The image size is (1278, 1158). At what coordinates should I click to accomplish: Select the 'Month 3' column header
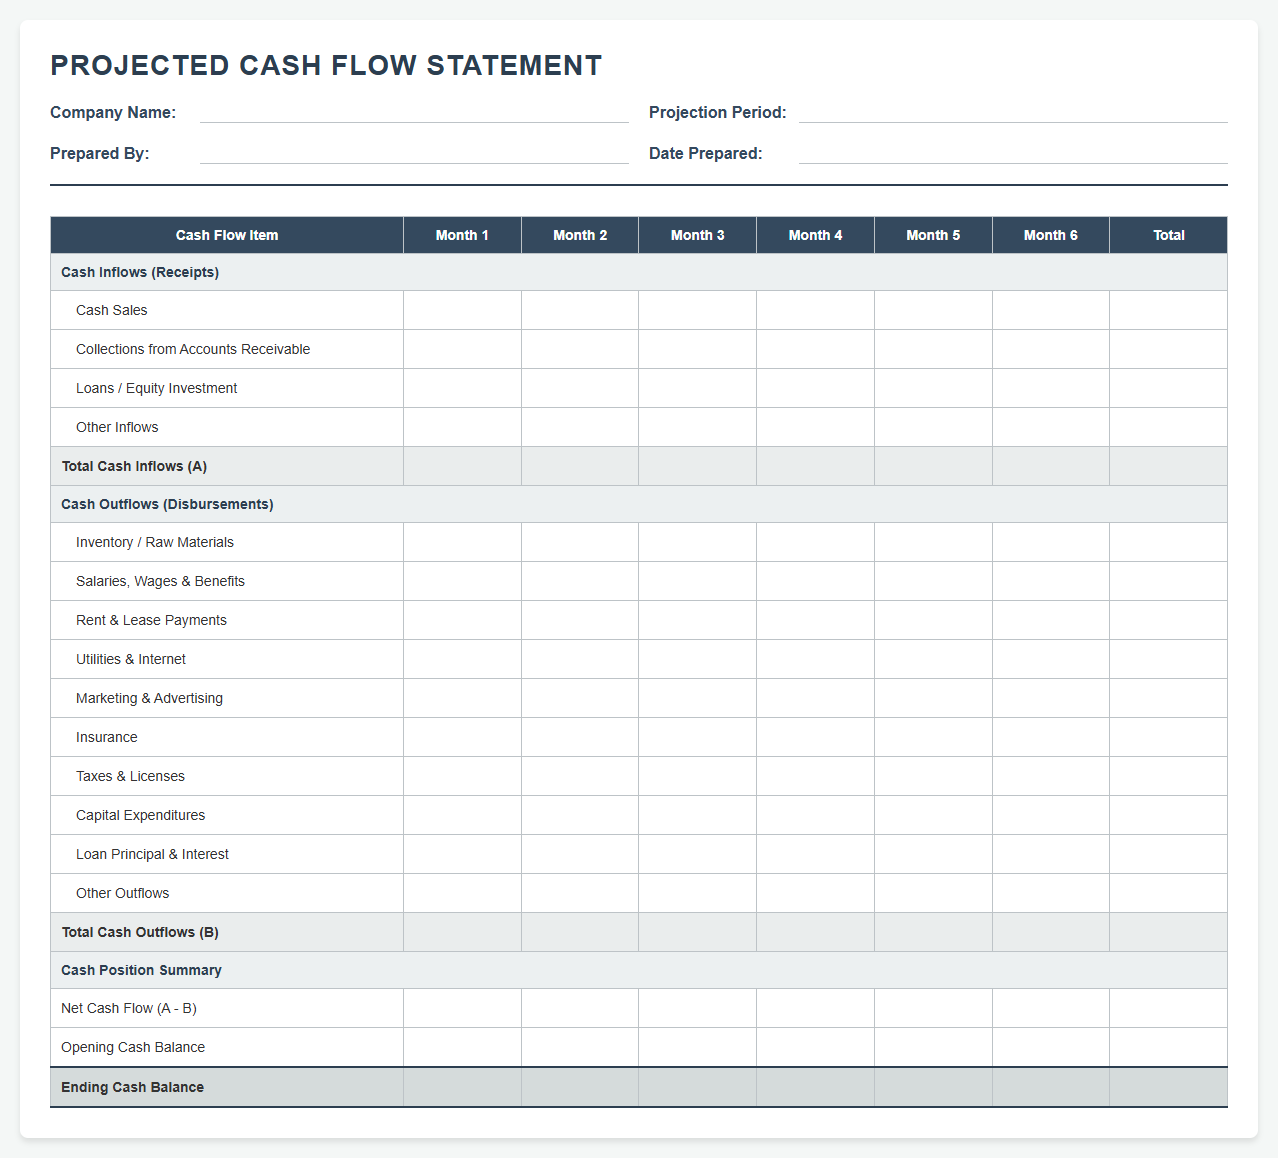point(698,235)
